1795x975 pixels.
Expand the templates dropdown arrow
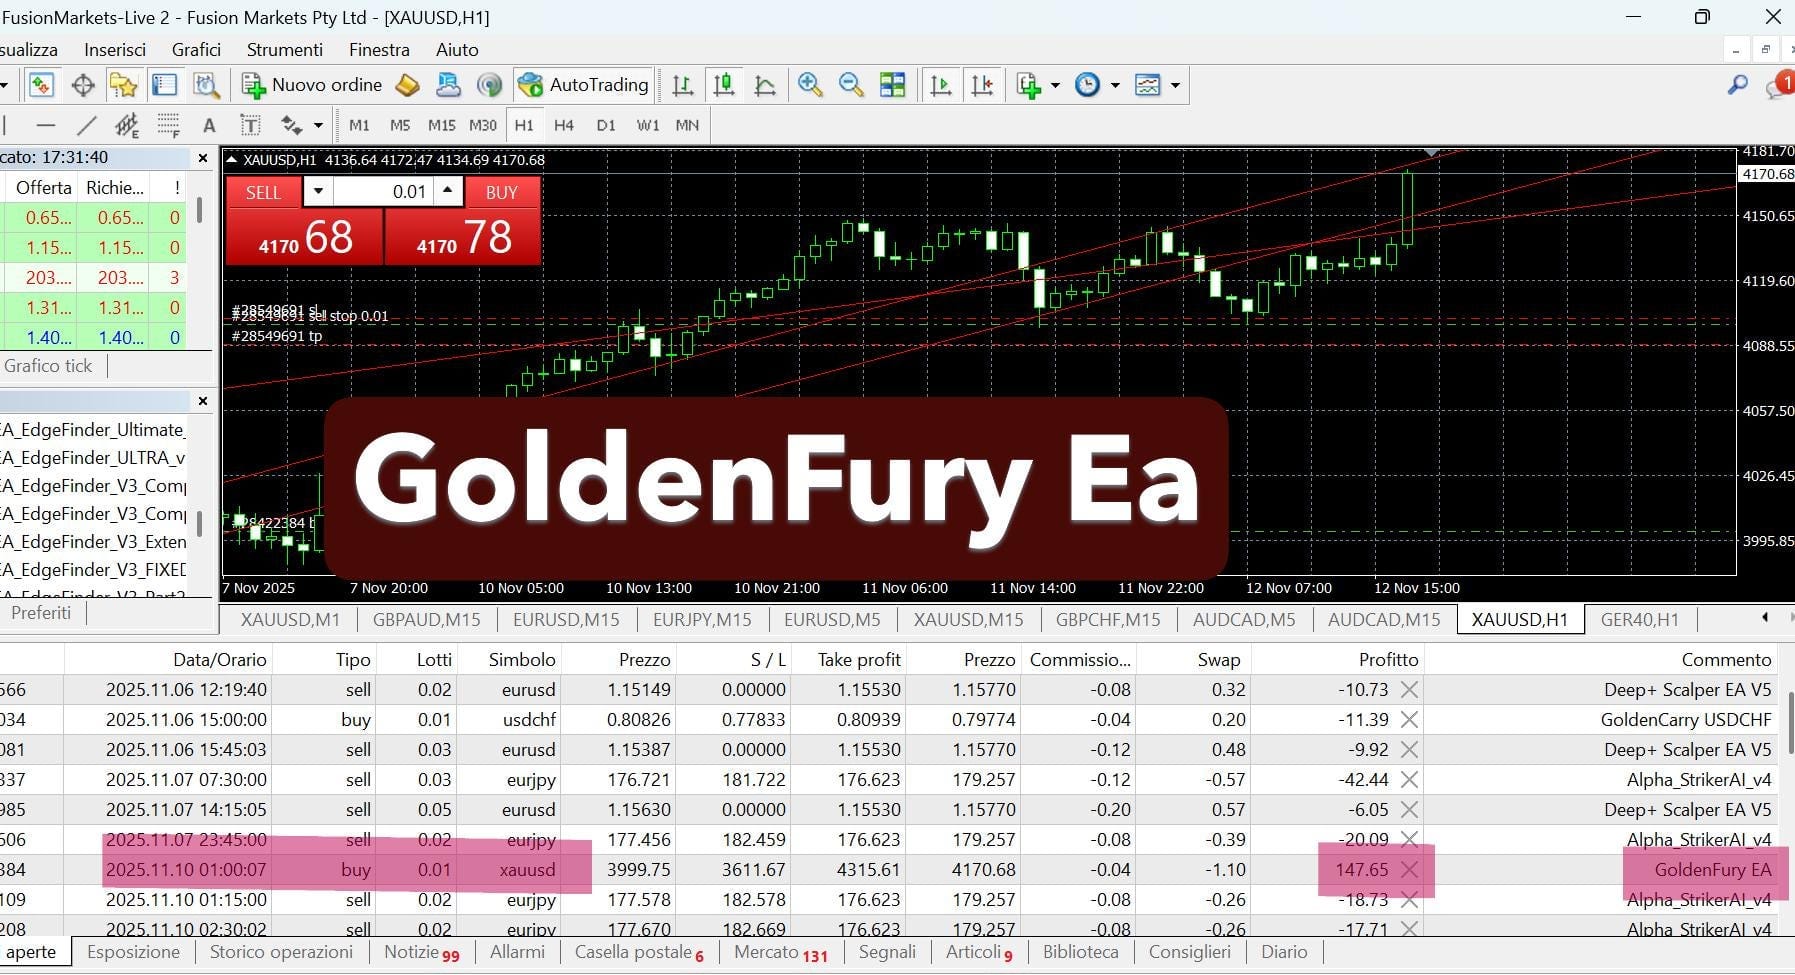click(1175, 85)
